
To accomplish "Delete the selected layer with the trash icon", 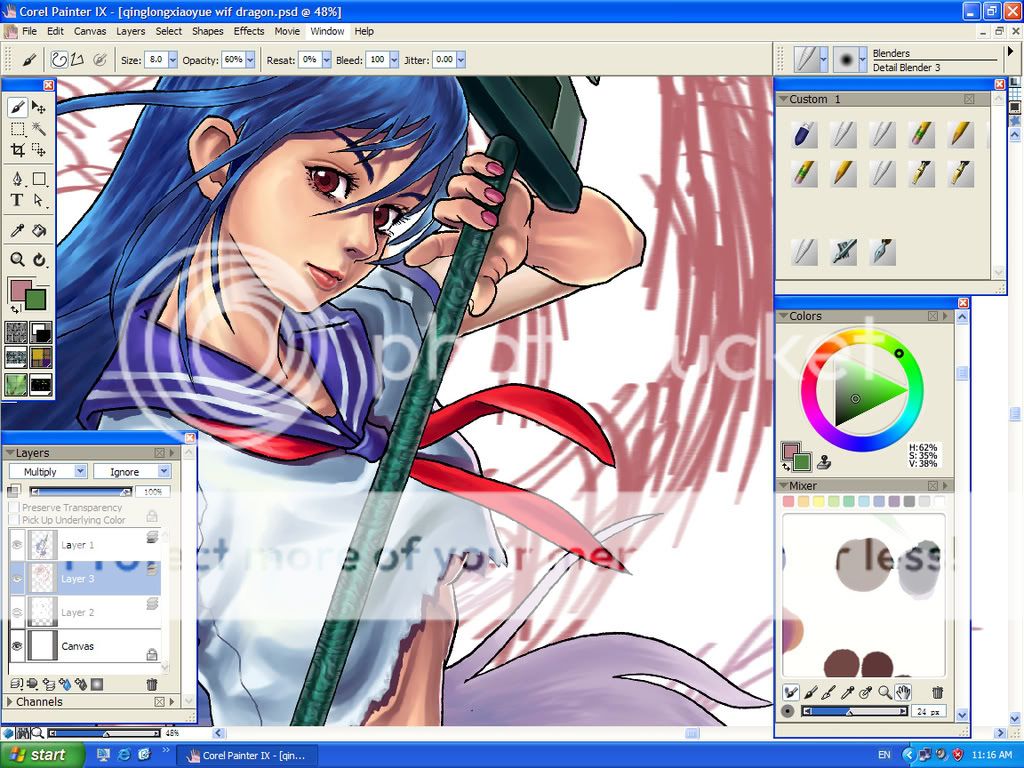I will tap(152, 684).
